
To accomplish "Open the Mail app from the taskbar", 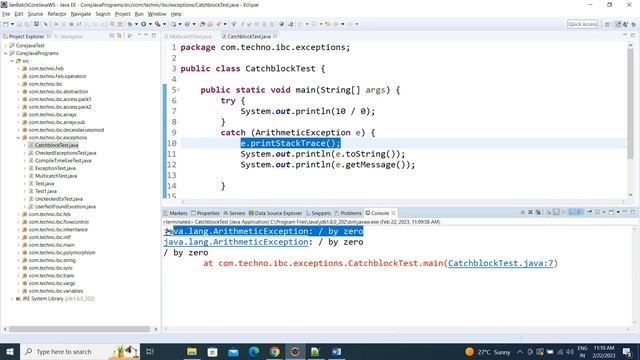I will 233,351.
